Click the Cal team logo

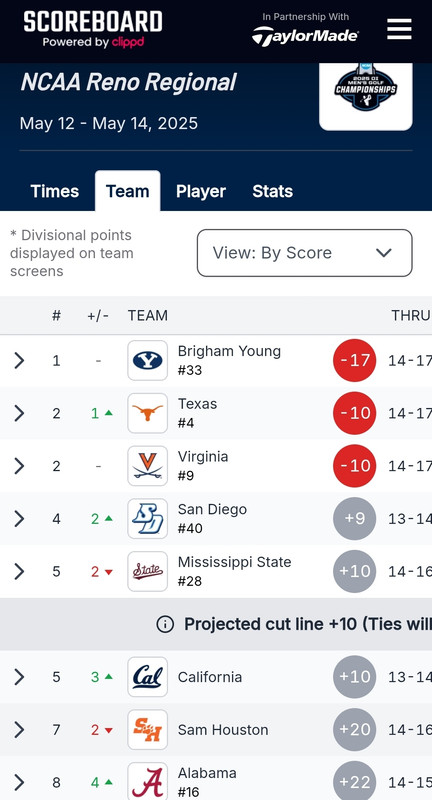pyautogui.click(x=147, y=677)
